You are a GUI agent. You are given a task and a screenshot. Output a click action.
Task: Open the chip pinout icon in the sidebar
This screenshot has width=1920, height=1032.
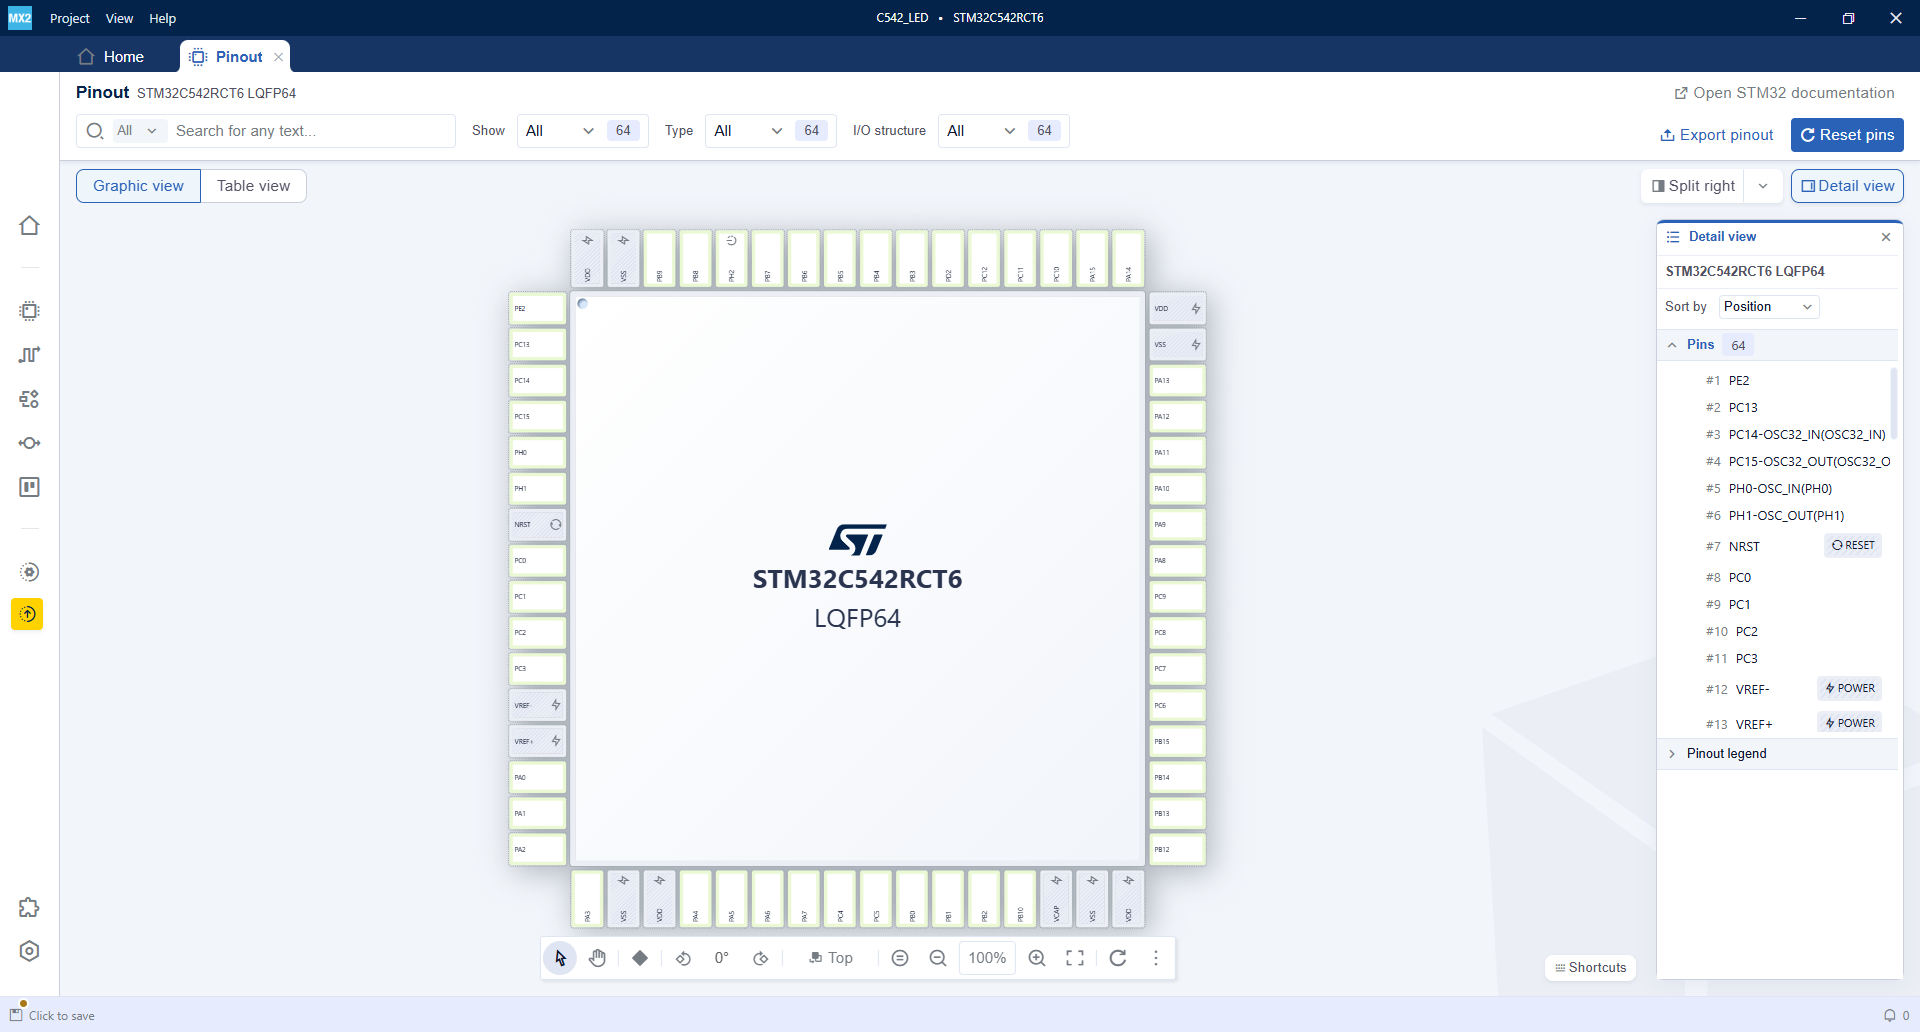pos(29,311)
